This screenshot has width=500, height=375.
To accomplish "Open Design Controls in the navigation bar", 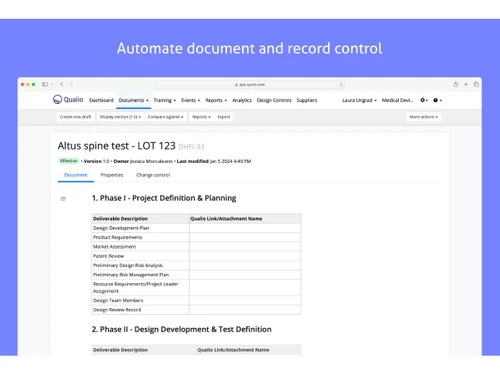I will point(274,100).
